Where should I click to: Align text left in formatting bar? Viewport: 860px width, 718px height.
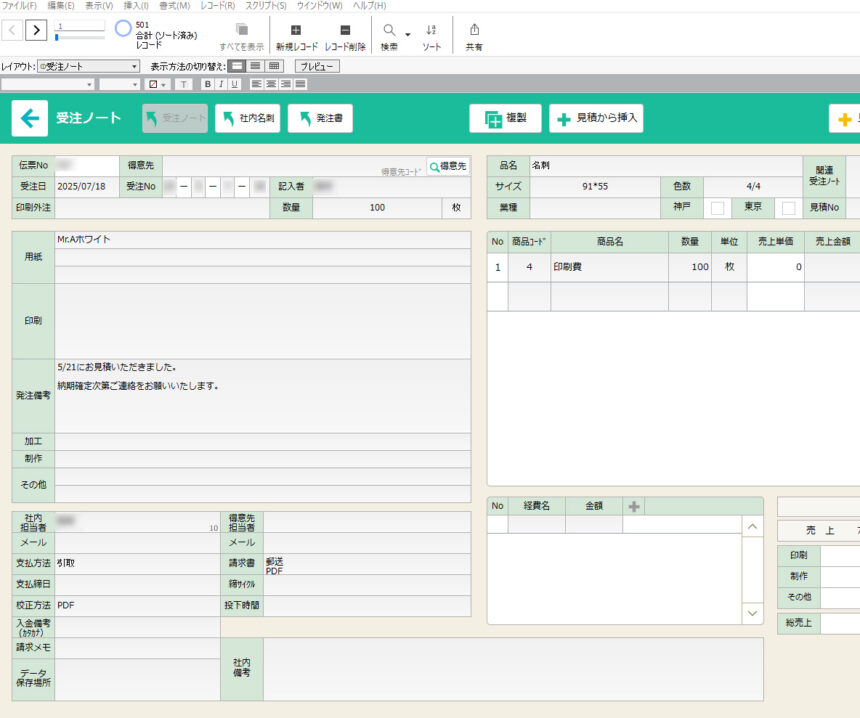pyautogui.click(x=256, y=84)
